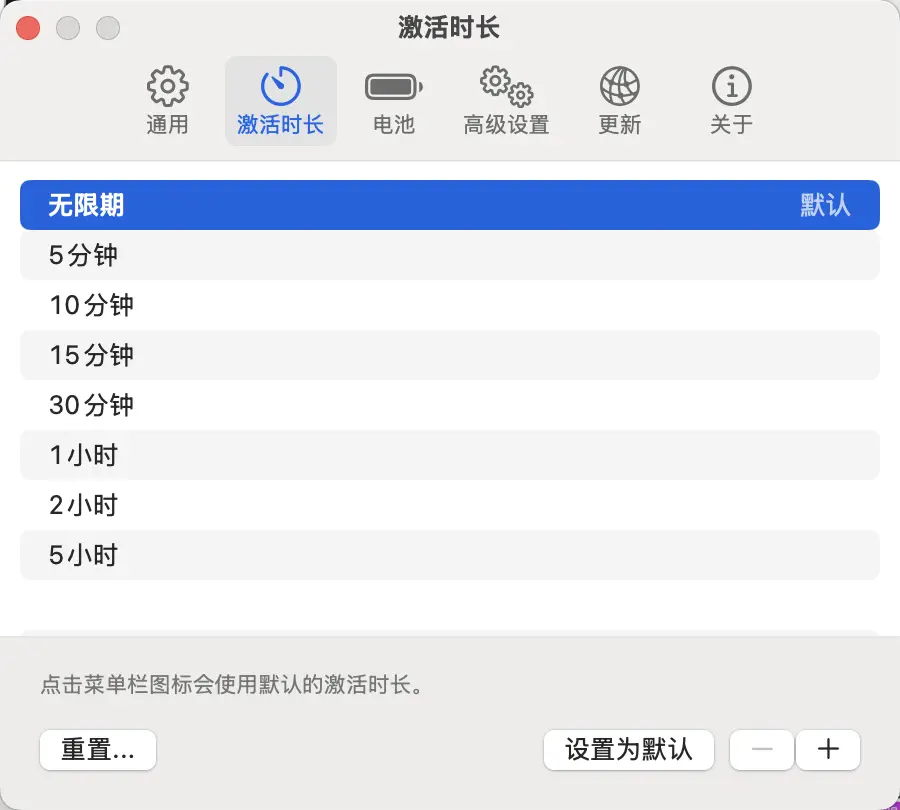Open the 通用 general settings gear icon

[167, 87]
